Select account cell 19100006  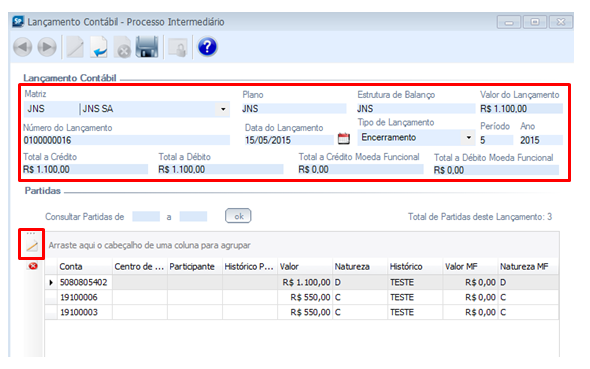pyautogui.click(x=85, y=297)
